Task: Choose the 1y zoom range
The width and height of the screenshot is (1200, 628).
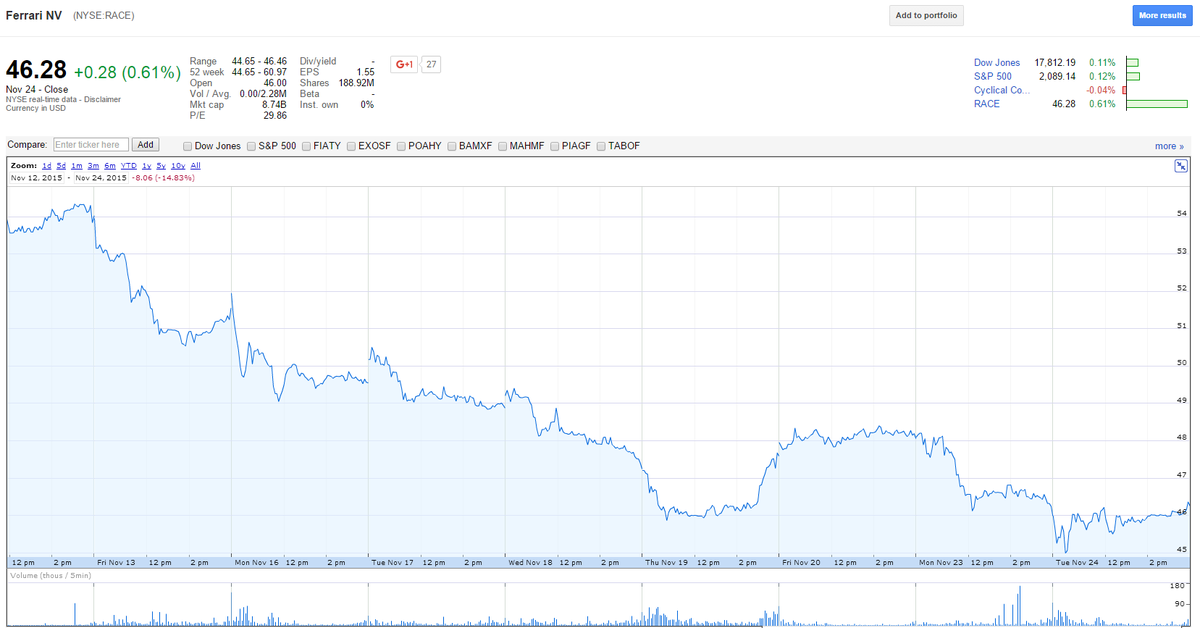Action: pyautogui.click(x=147, y=165)
